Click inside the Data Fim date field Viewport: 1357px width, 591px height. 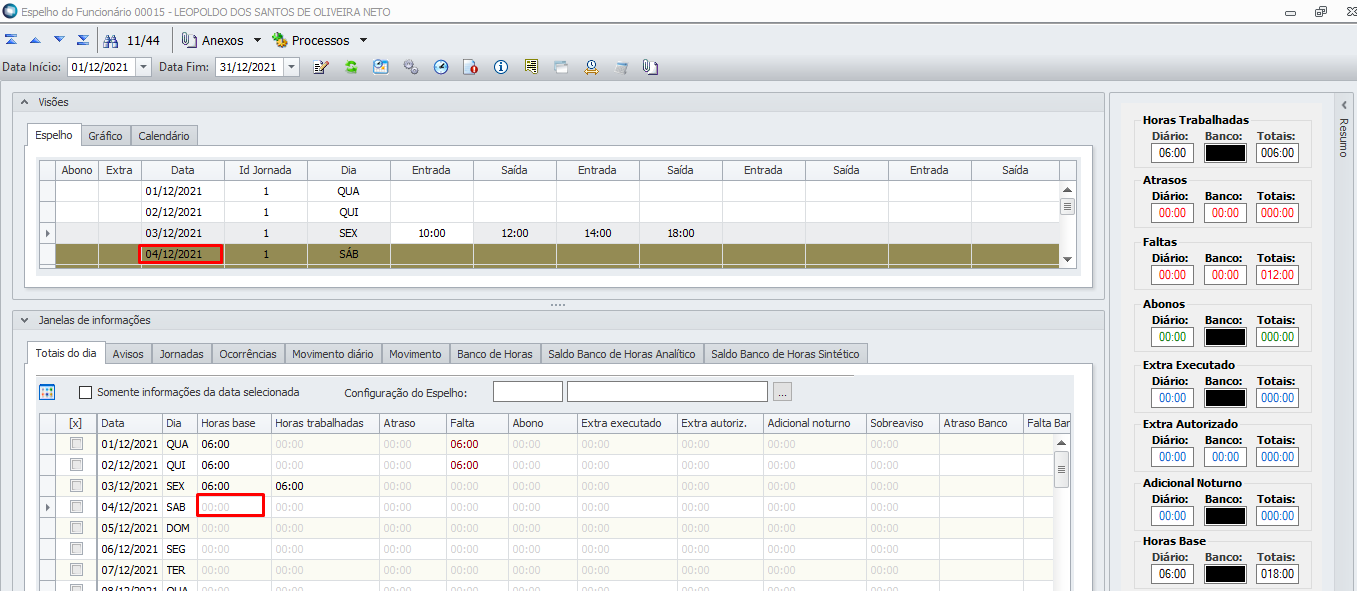click(249, 67)
